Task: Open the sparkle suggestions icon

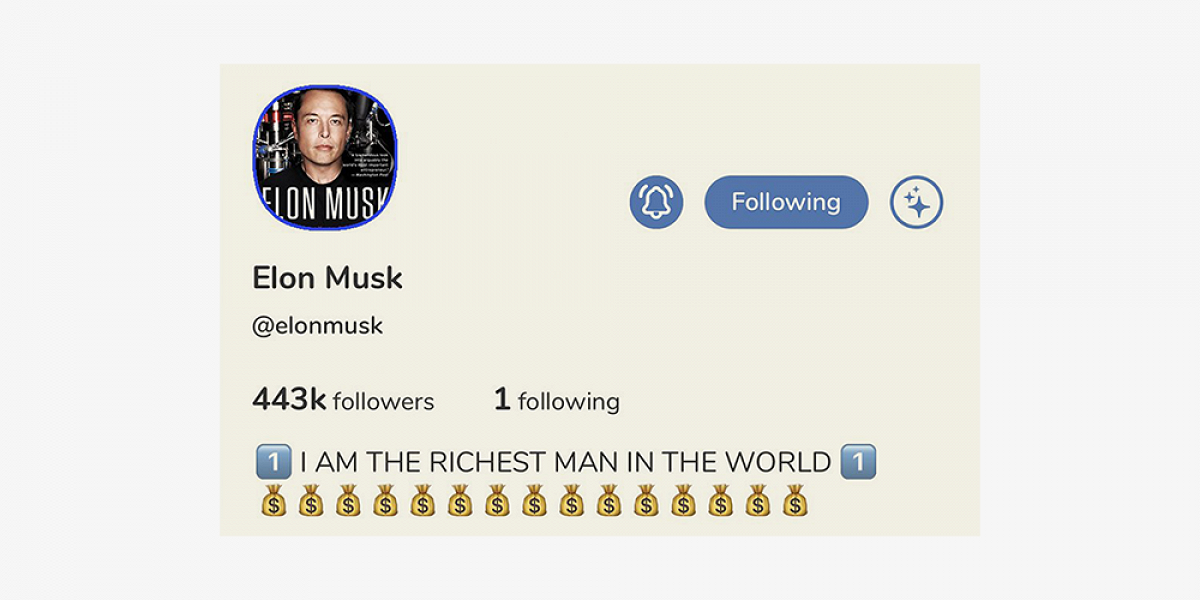Action: 917,203
